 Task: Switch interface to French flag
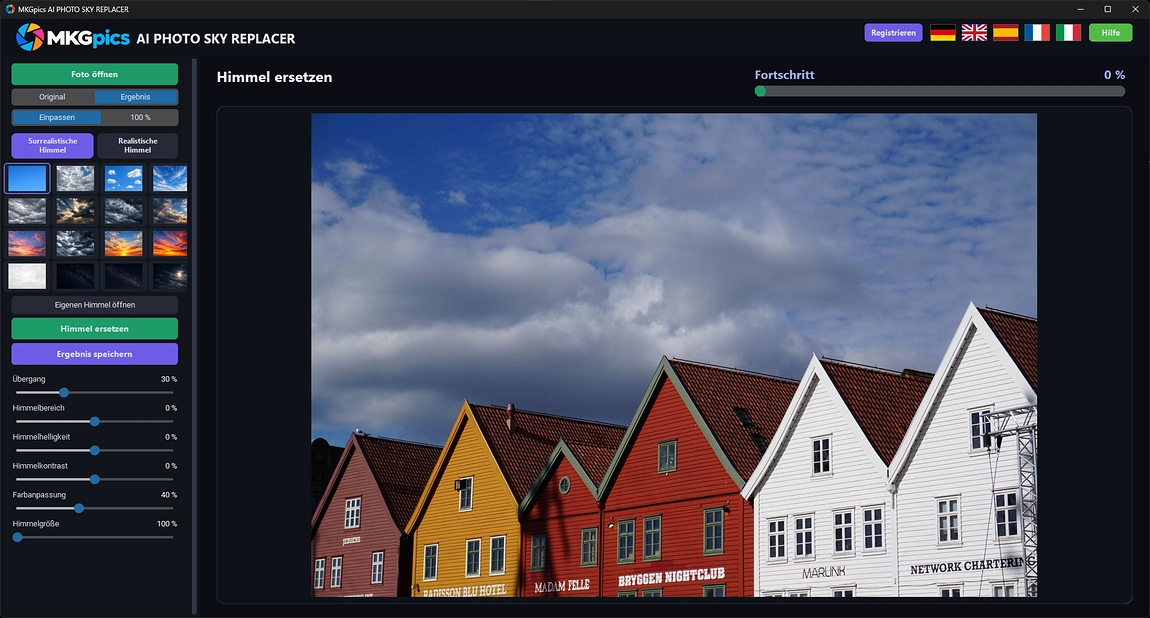[1037, 32]
